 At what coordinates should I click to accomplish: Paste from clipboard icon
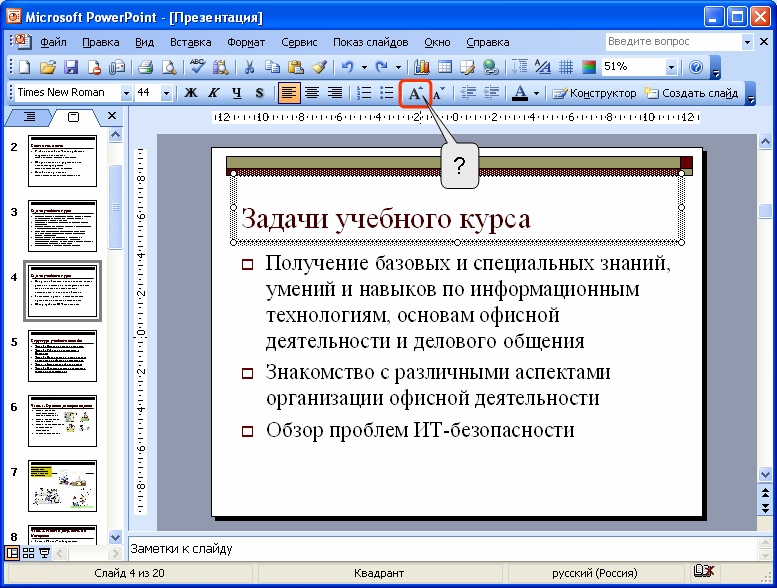coord(295,66)
